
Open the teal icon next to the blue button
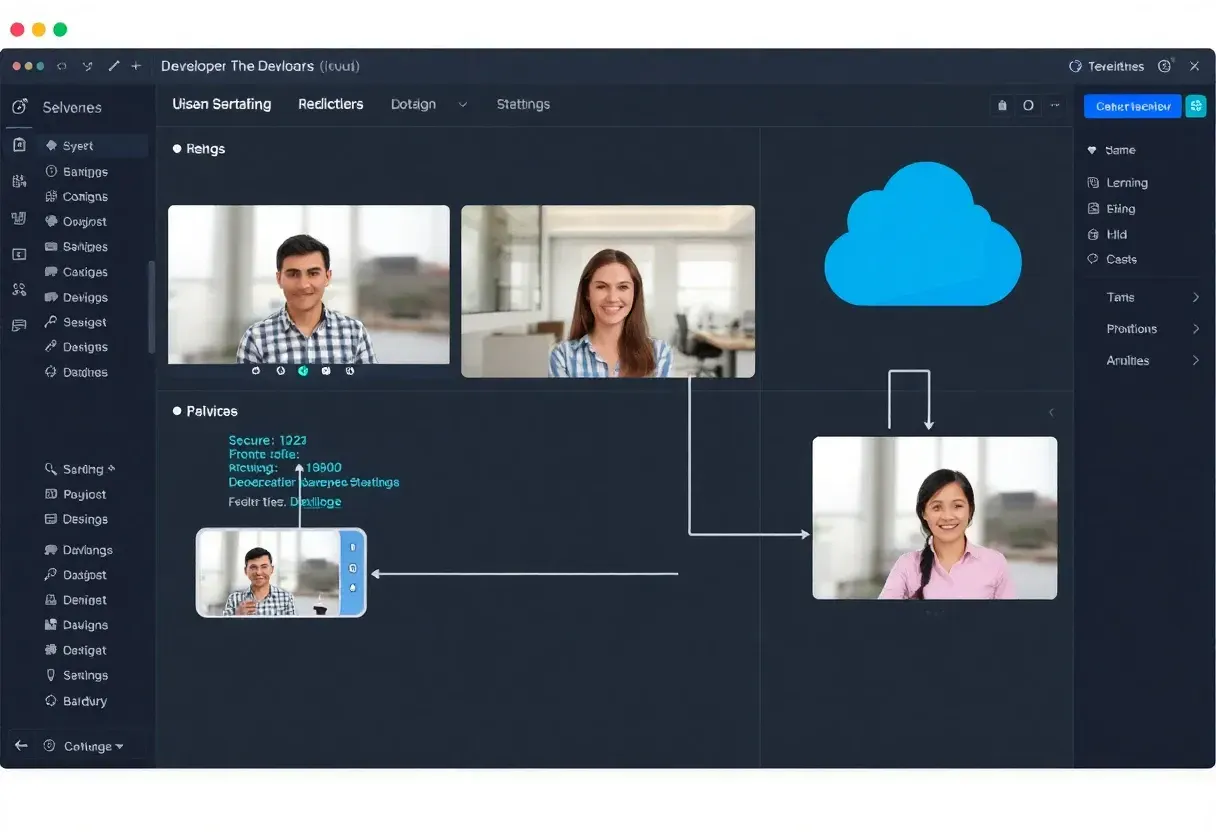[x=1196, y=105]
